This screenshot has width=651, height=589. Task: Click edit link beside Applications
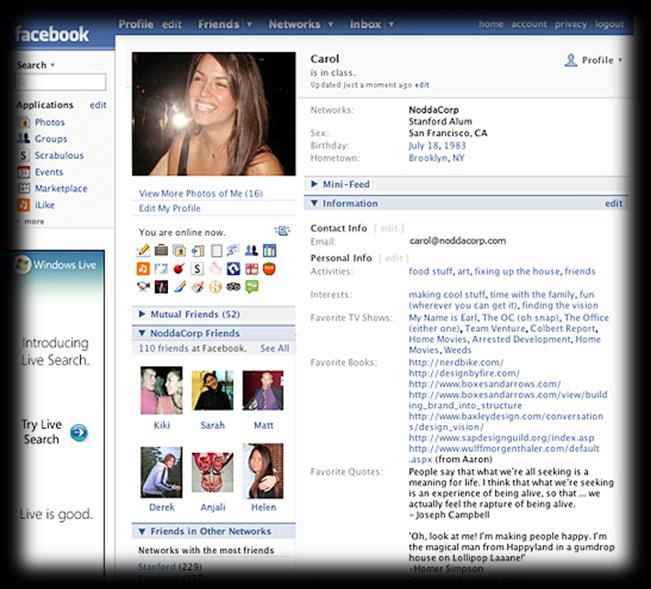pos(98,105)
